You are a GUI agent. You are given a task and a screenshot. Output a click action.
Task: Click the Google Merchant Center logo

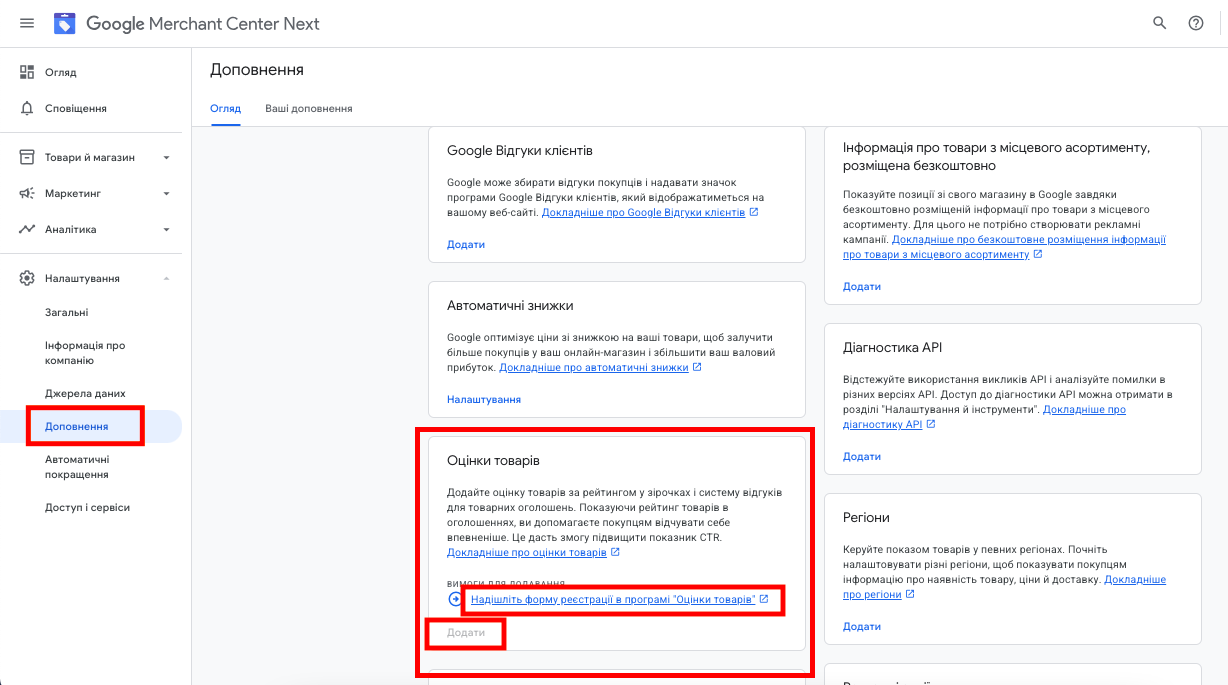(65, 23)
